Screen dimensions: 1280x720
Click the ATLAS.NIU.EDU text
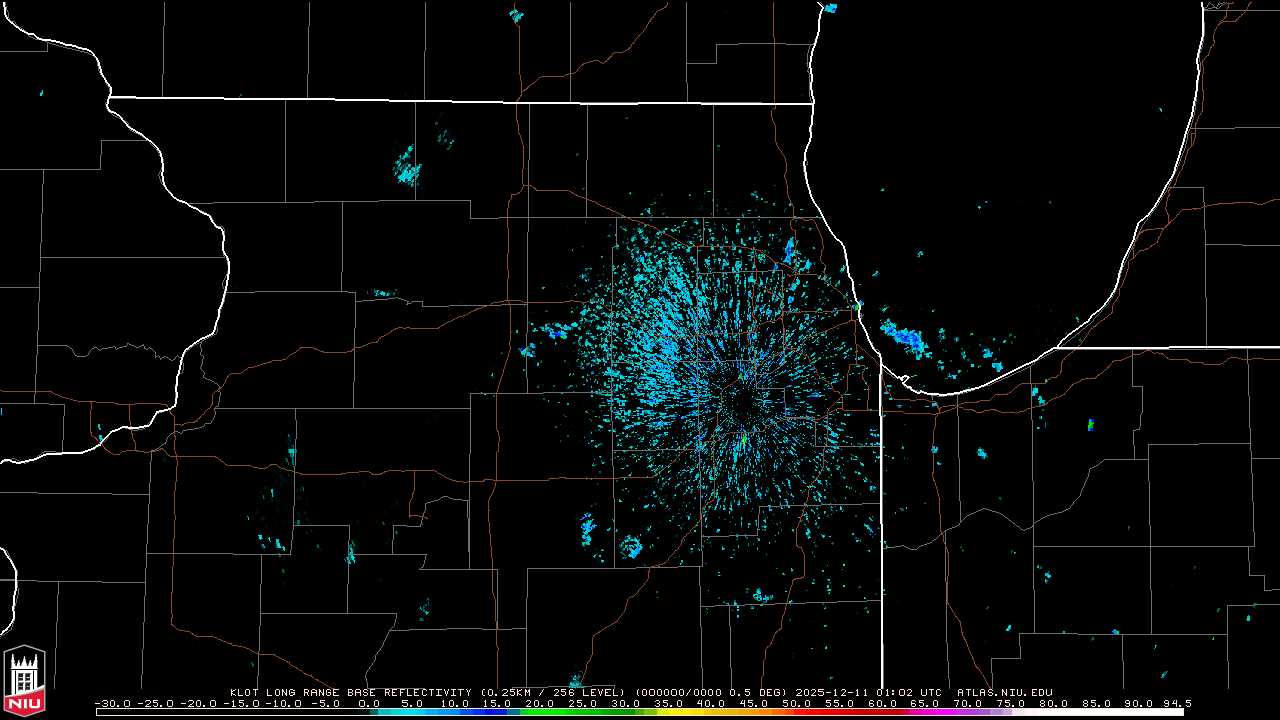(1004, 692)
